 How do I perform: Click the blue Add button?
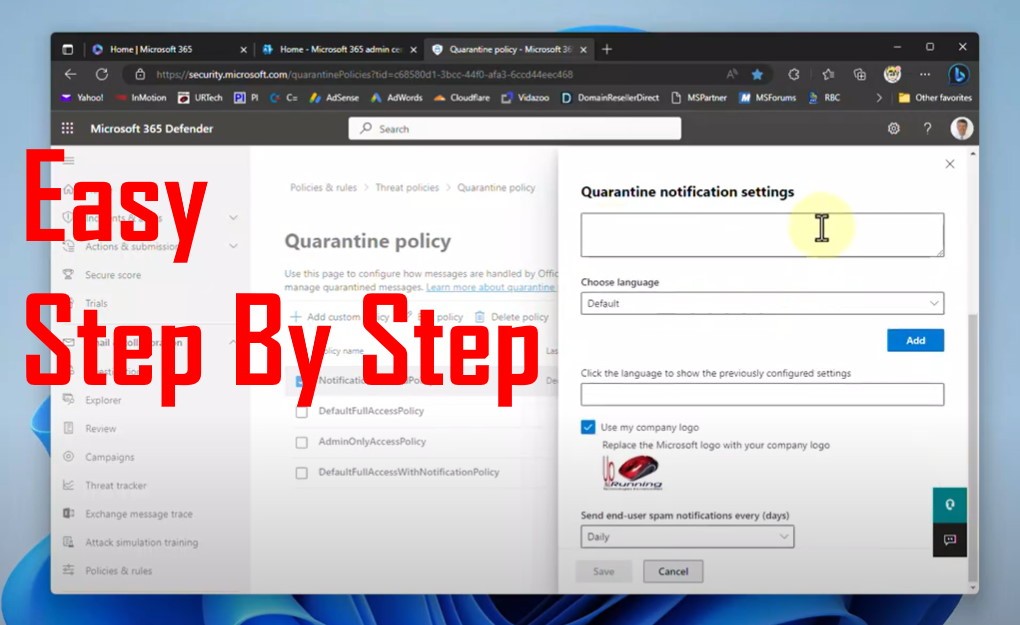[915, 340]
